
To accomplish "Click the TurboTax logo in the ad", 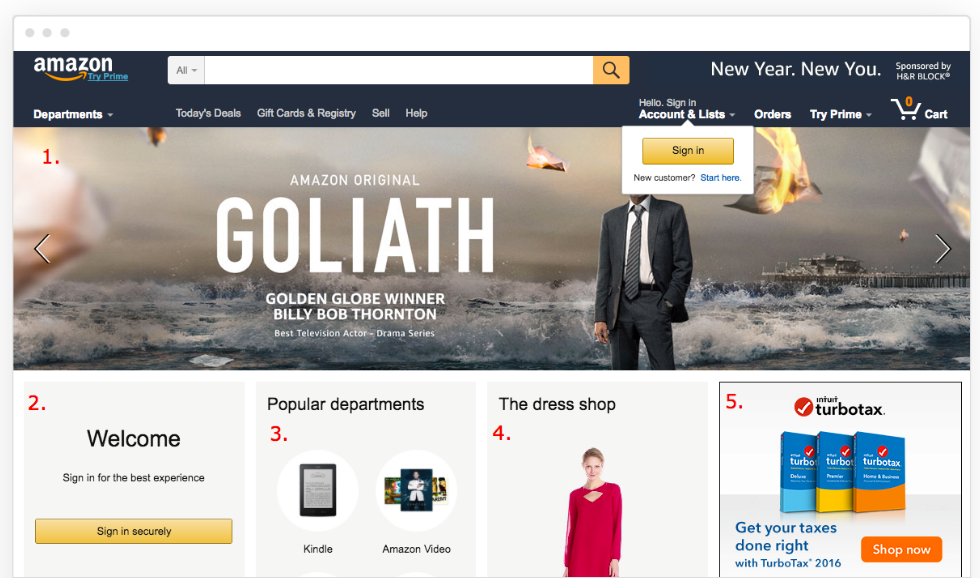I will [x=839, y=407].
